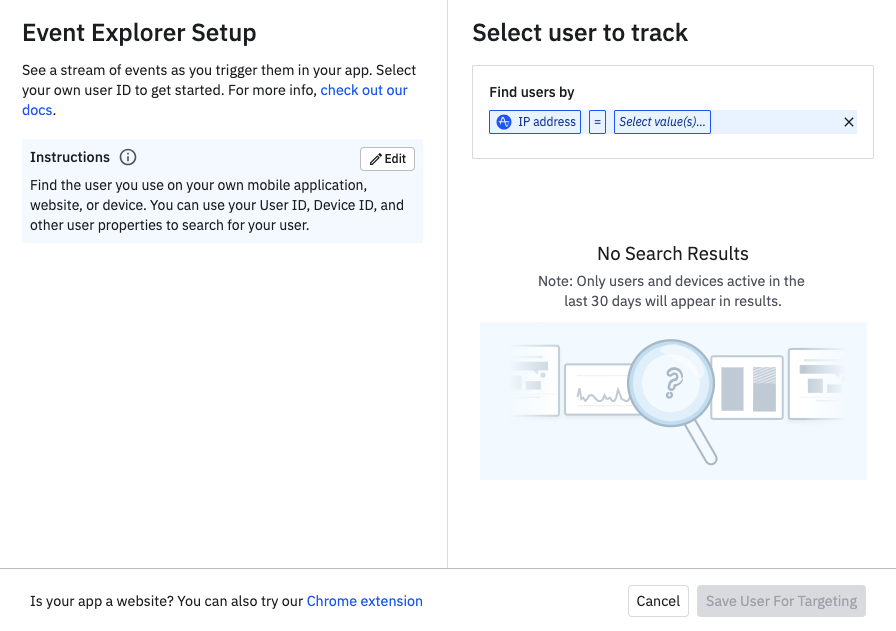Viewport: 896px width, 631px height.
Task: Click the Select value(s) field
Action: click(662, 122)
